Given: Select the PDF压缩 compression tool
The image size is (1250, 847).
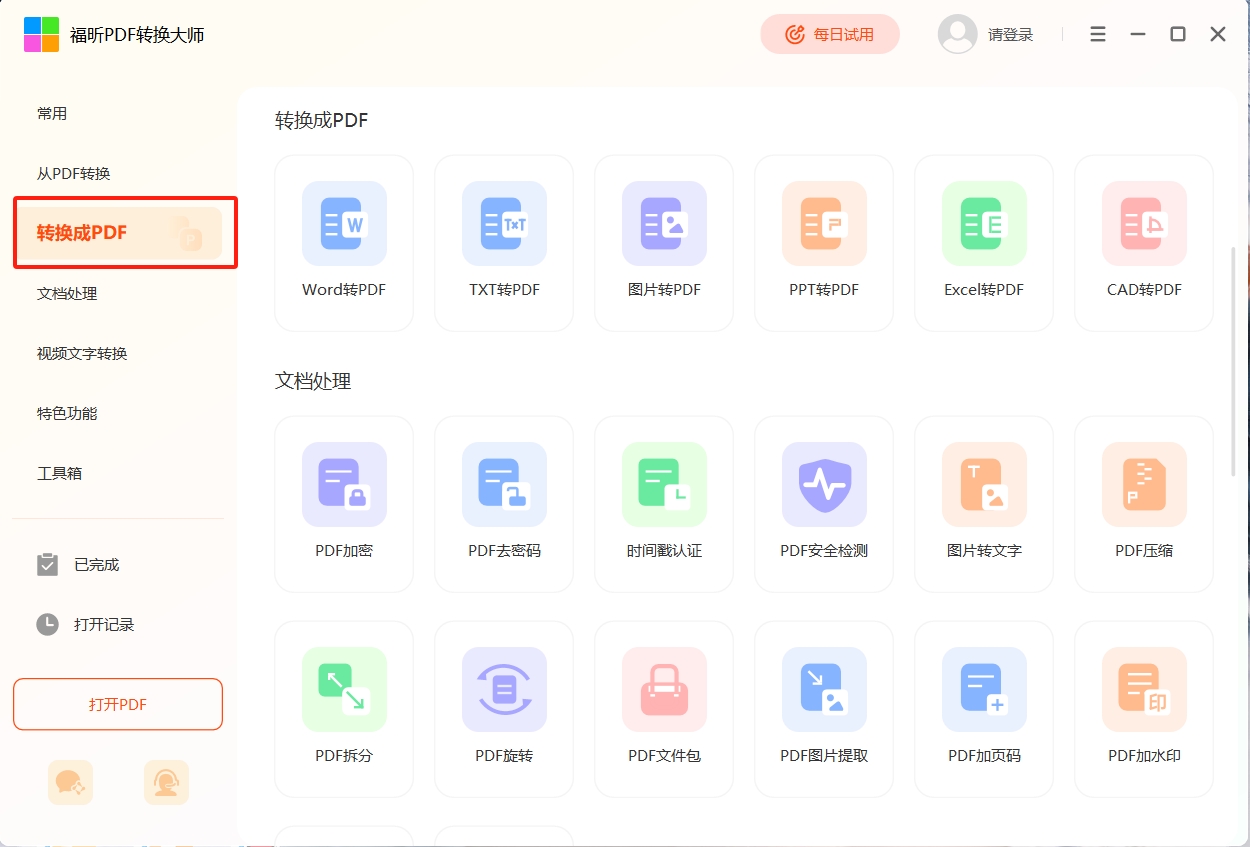Looking at the screenshot, I should pyautogui.click(x=1144, y=485).
